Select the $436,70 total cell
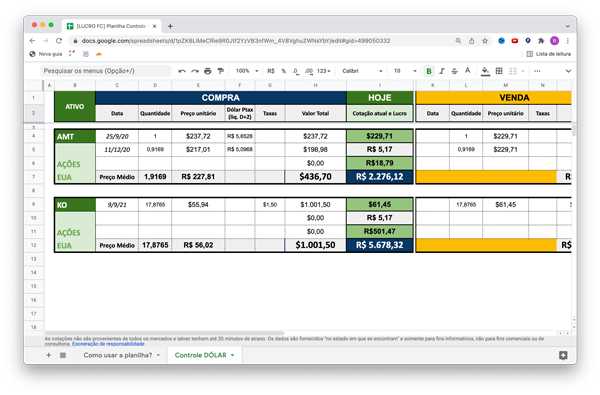Screen dimensions: 600x395 315,177
